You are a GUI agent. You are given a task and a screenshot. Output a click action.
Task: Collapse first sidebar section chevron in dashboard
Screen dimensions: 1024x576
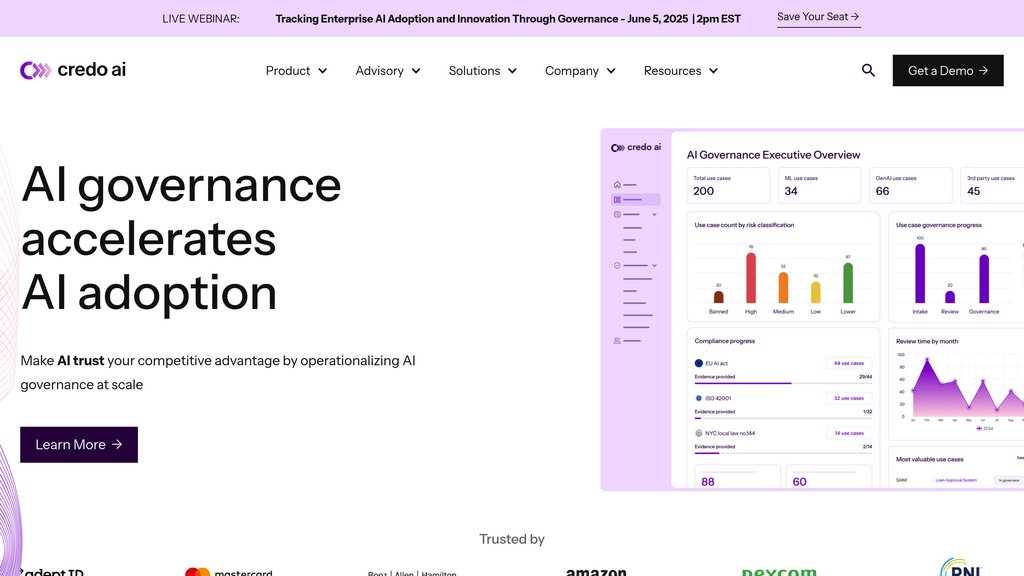(x=655, y=214)
